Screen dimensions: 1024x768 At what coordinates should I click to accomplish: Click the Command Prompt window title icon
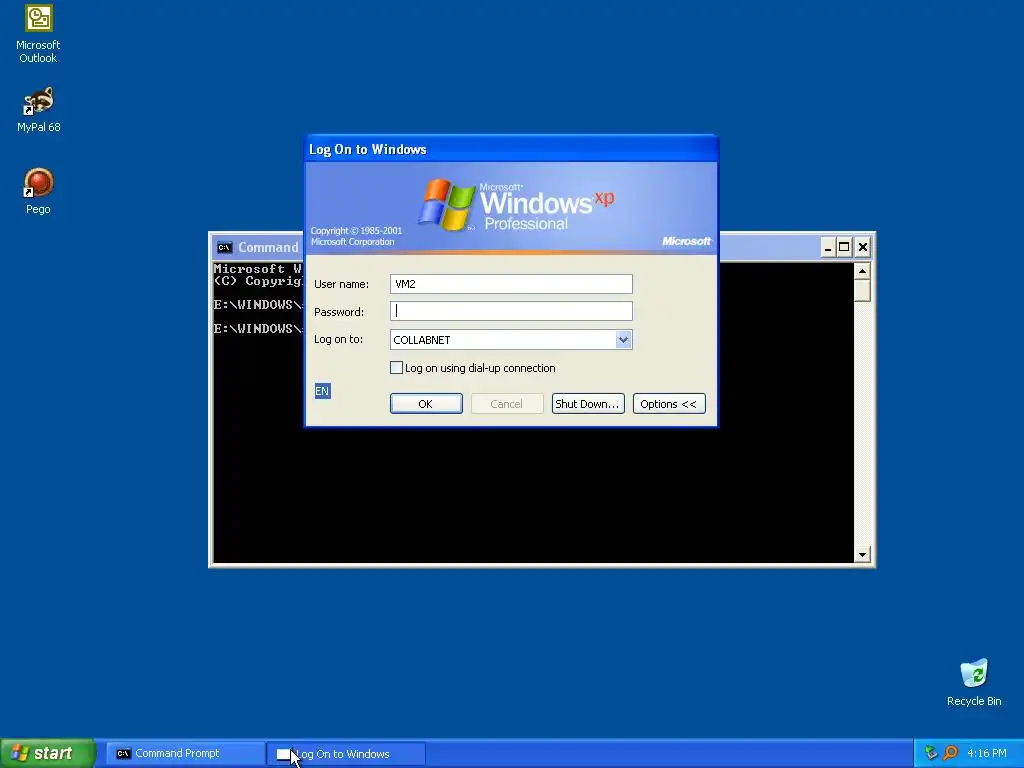(x=224, y=248)
